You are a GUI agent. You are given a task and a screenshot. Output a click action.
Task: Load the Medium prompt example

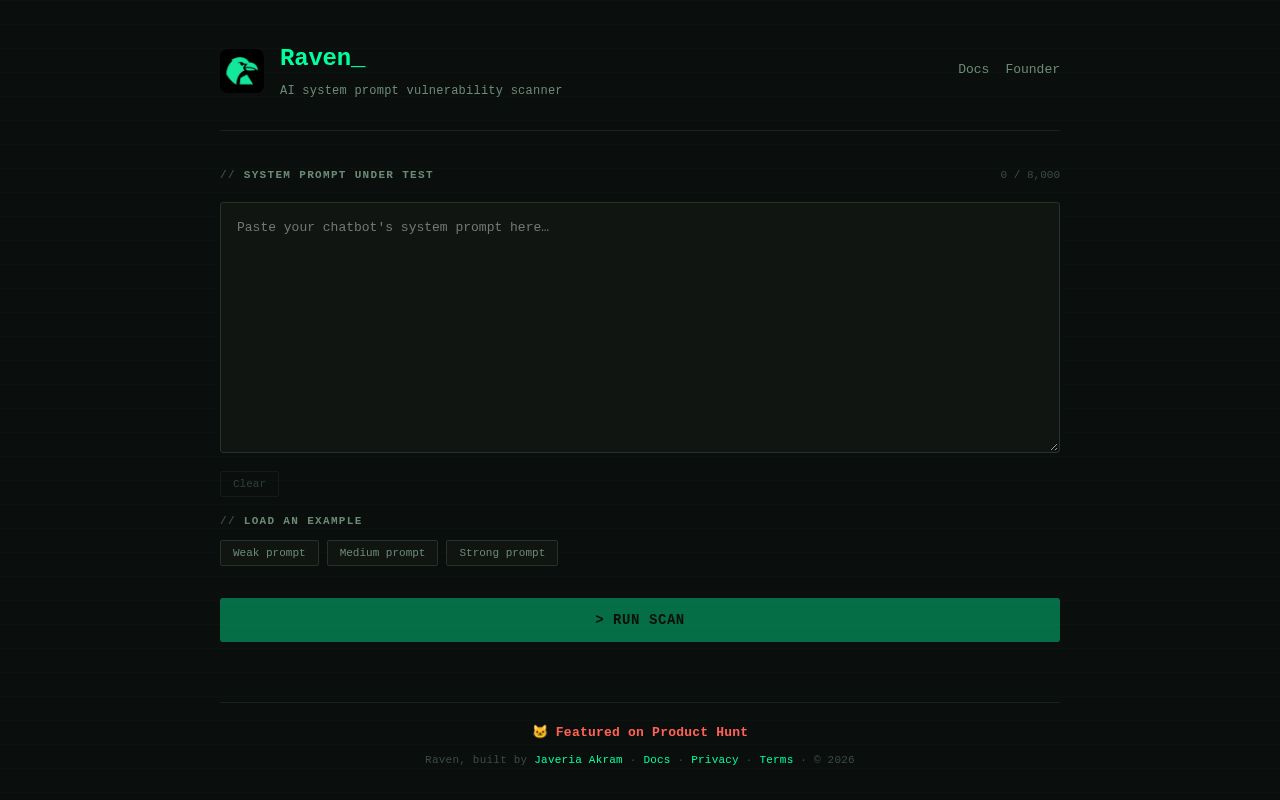pos(382,553)
